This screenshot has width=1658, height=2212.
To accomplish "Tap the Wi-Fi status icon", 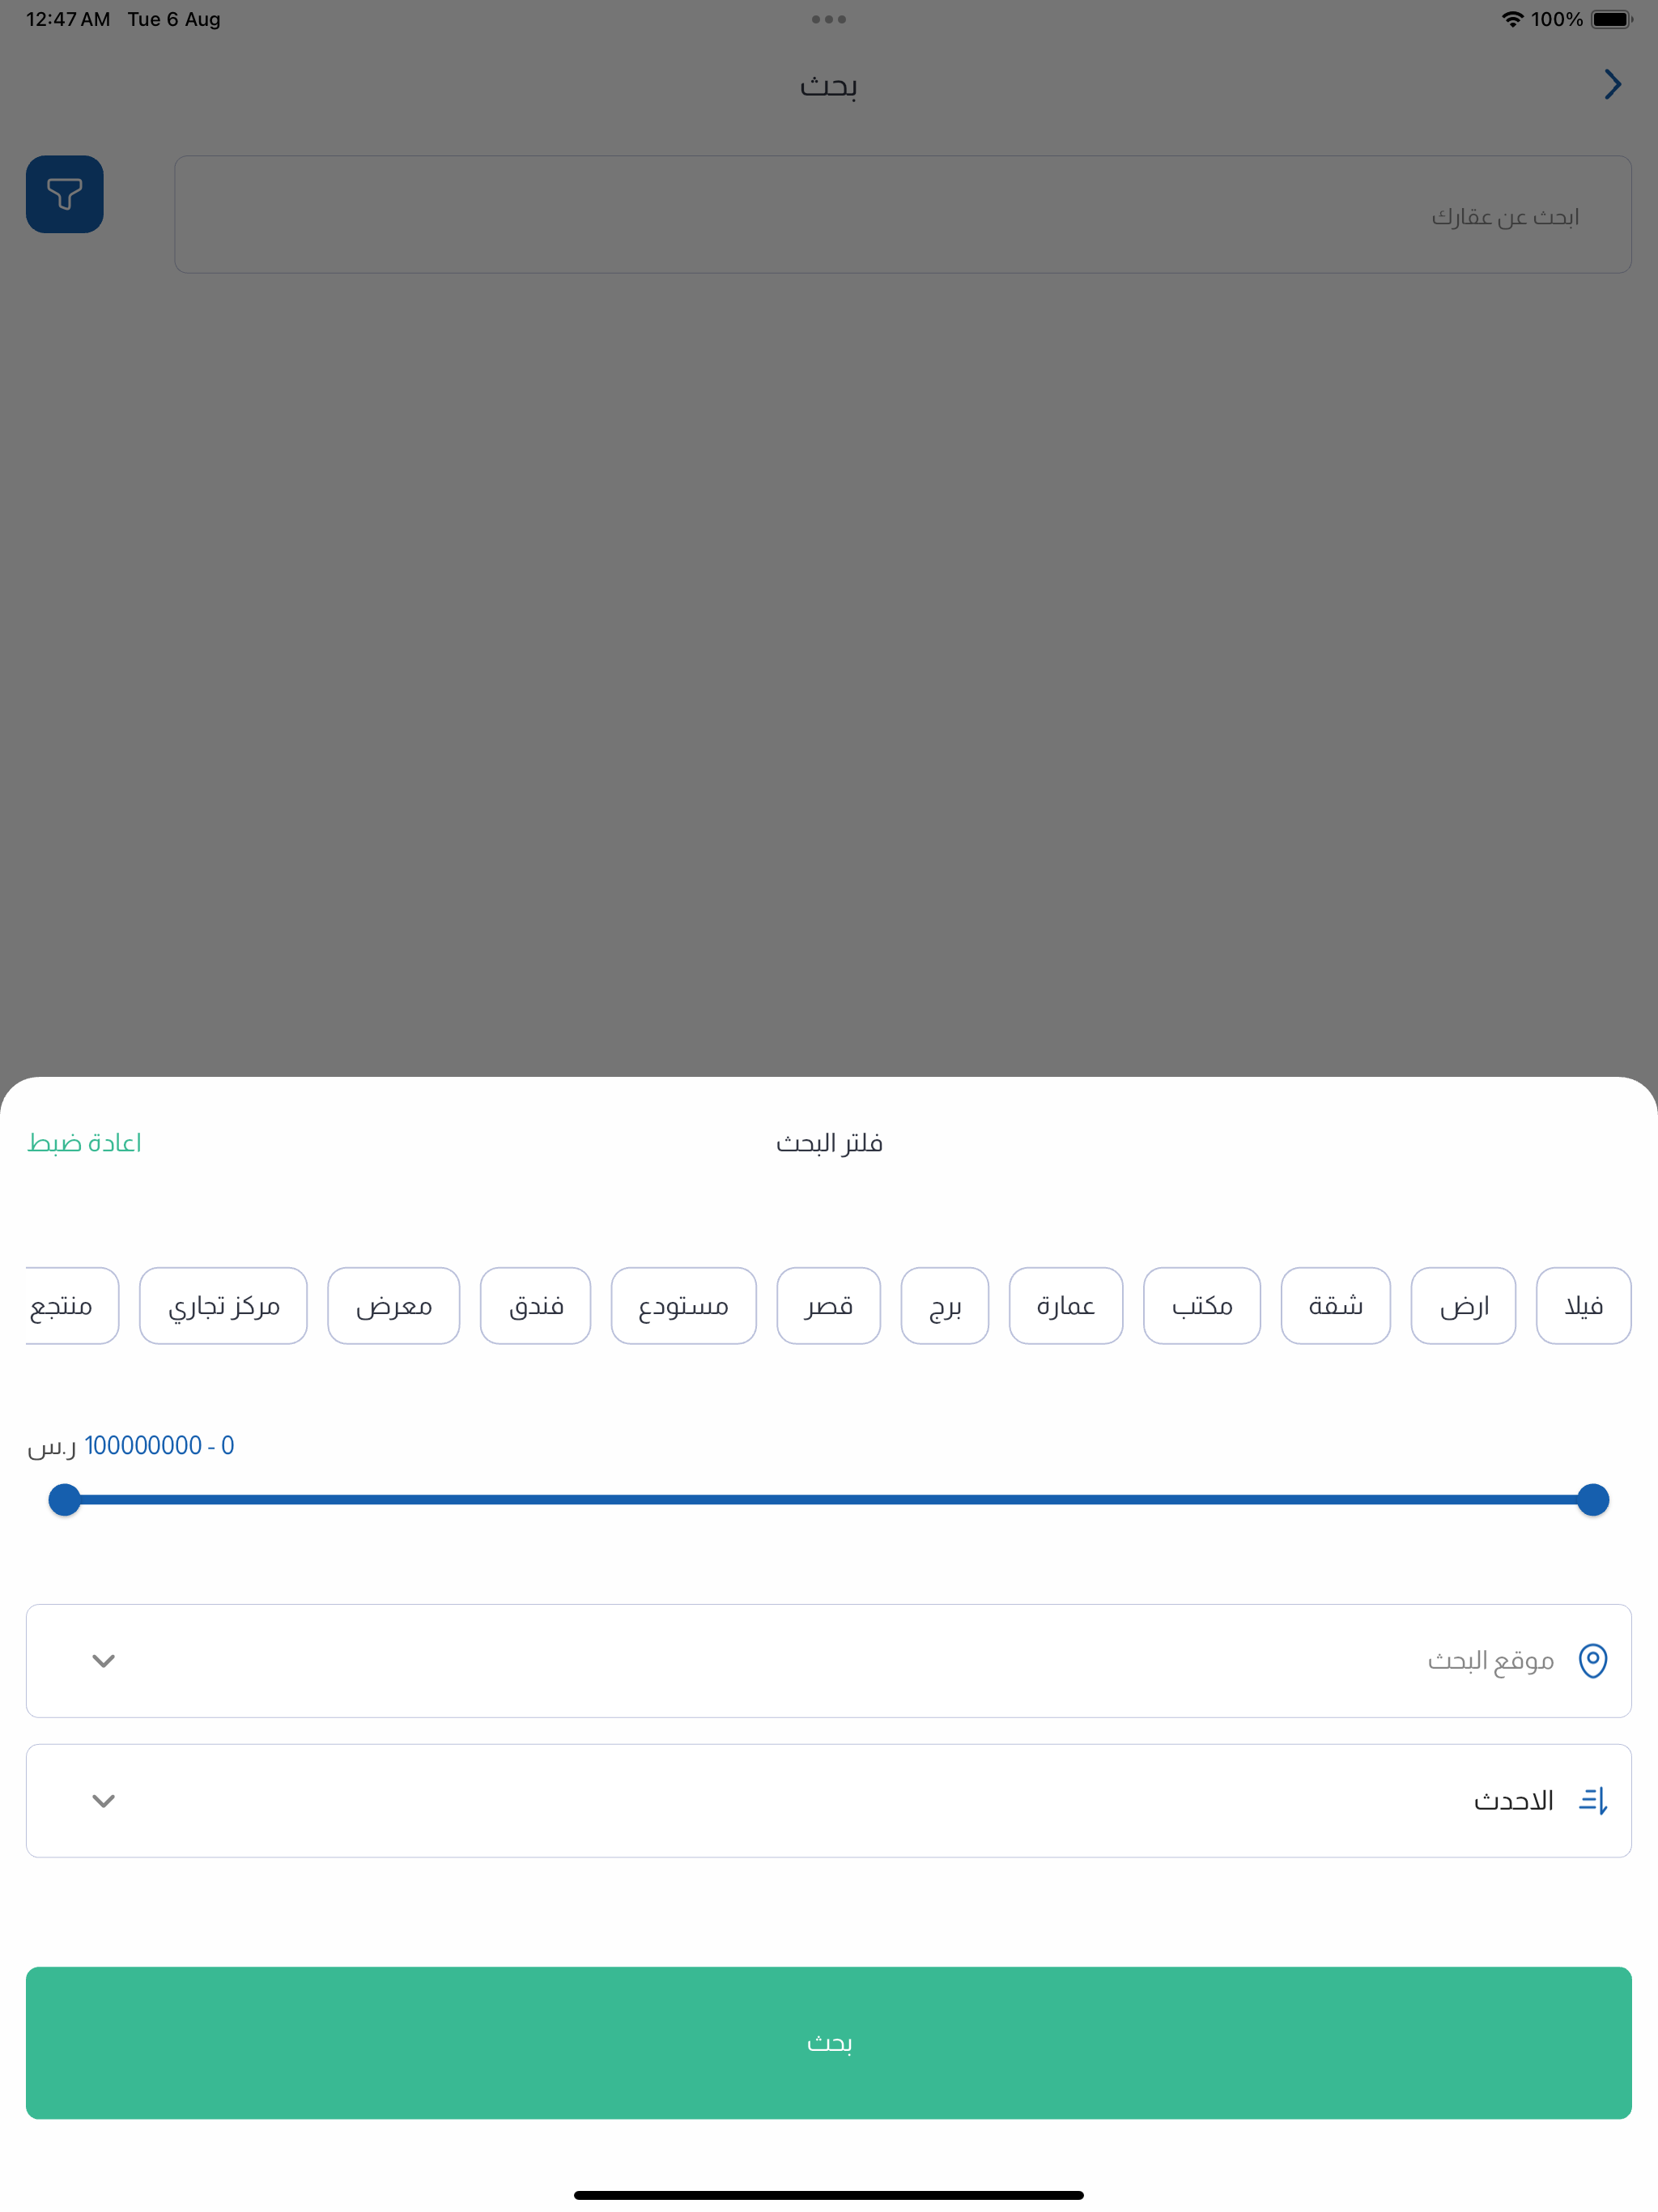I will click(x=1512, y=19).
